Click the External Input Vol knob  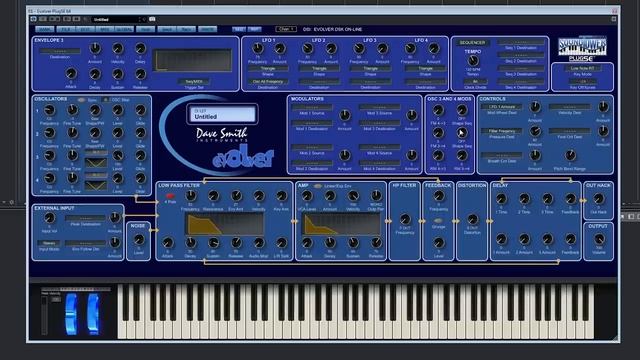pyautogui.click(x=49, y=218)
